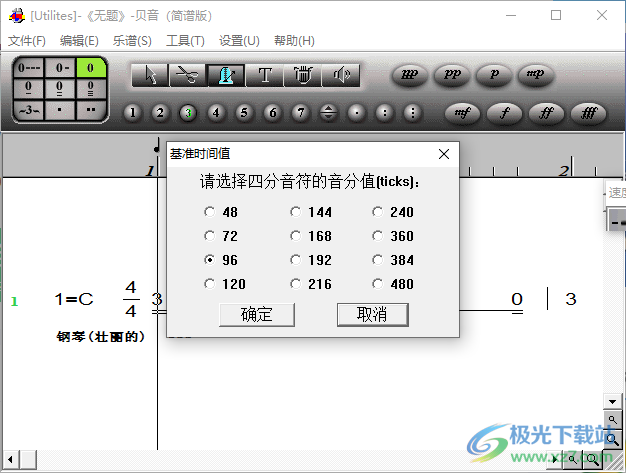626x473 pixels.
Task: Click the single octave dot button
Action: [x=357, y=113]
